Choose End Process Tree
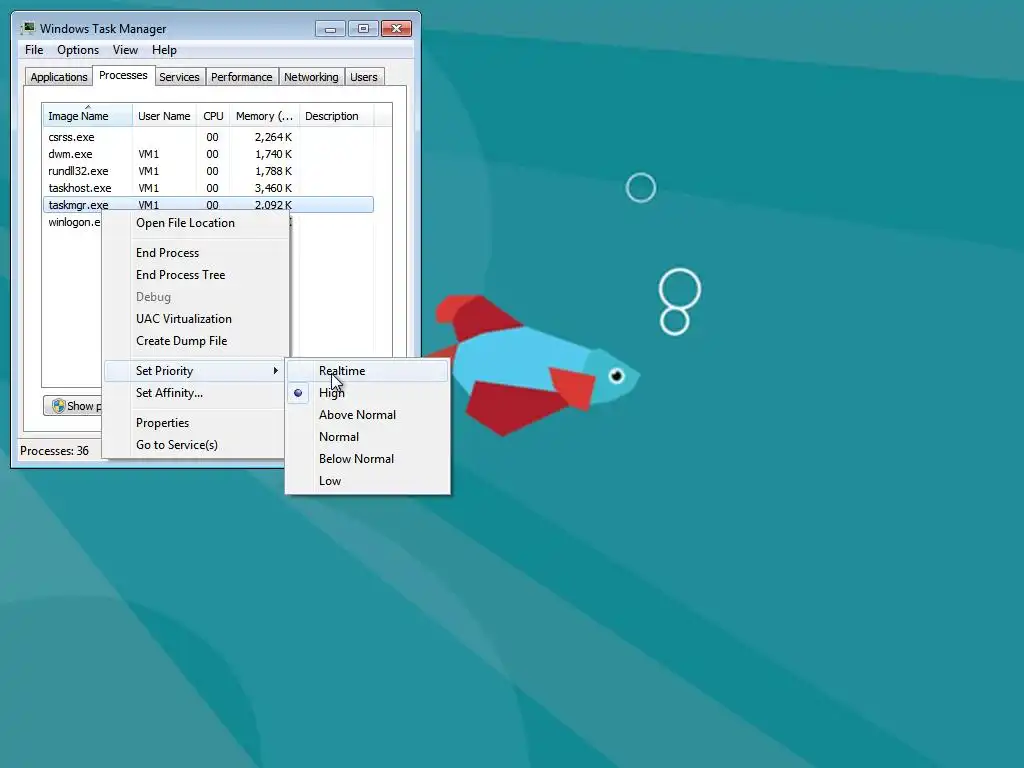Image resolution: width=1024 pixels, height=768 pixels. (195, 275)
